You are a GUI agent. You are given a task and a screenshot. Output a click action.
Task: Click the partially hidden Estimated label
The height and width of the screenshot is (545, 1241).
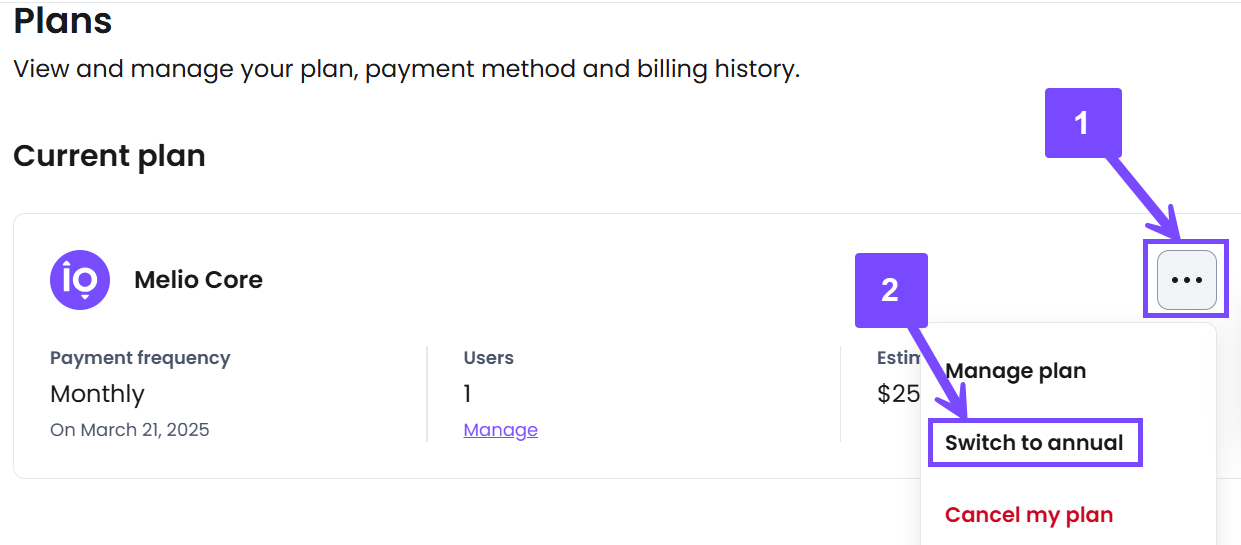point(900,358)
